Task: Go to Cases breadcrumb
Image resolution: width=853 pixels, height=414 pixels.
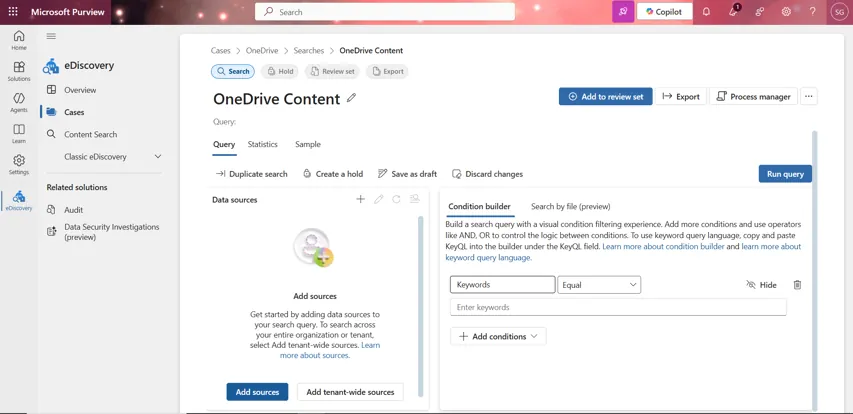Action: click(221, 51)
